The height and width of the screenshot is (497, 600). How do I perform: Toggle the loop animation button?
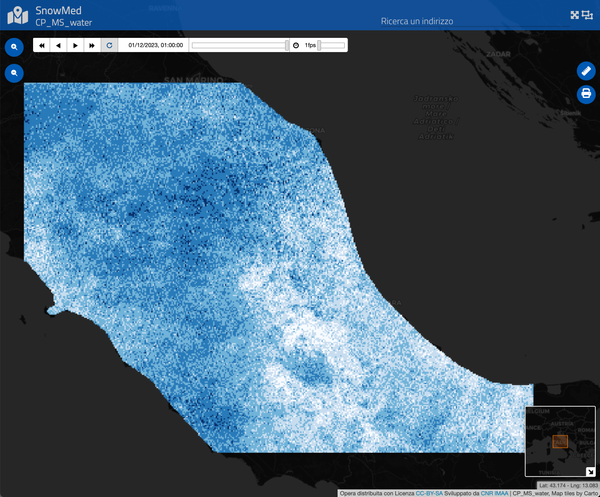(x=109, y=45)
